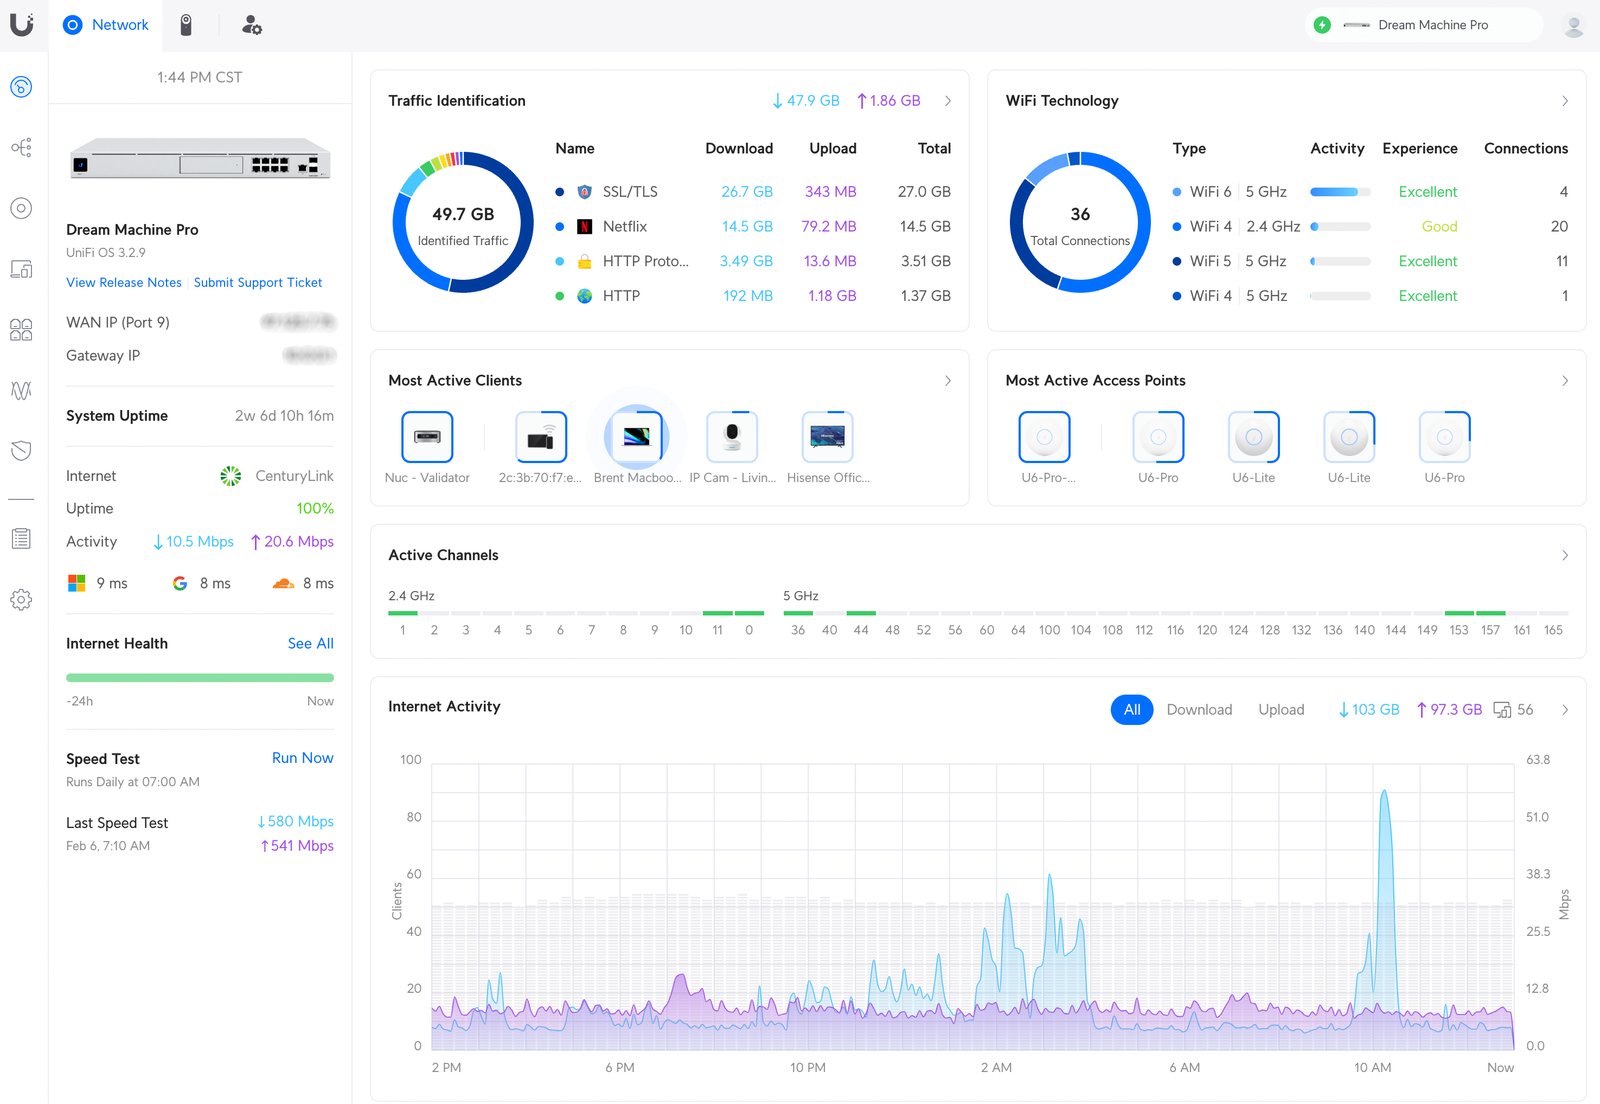Viewport: 1600px width, 1104px height.
Task: Open the Client Devices sidebar icon
Action: (x=21, y=269)
